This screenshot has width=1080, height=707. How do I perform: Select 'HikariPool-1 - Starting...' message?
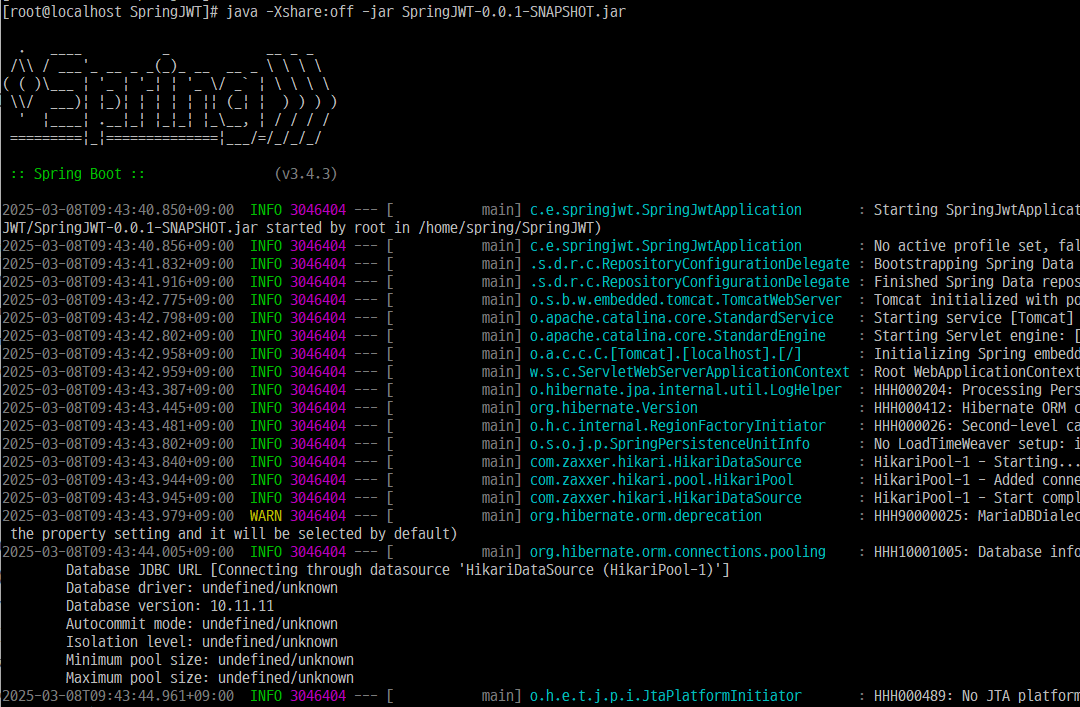coord(976,462)
